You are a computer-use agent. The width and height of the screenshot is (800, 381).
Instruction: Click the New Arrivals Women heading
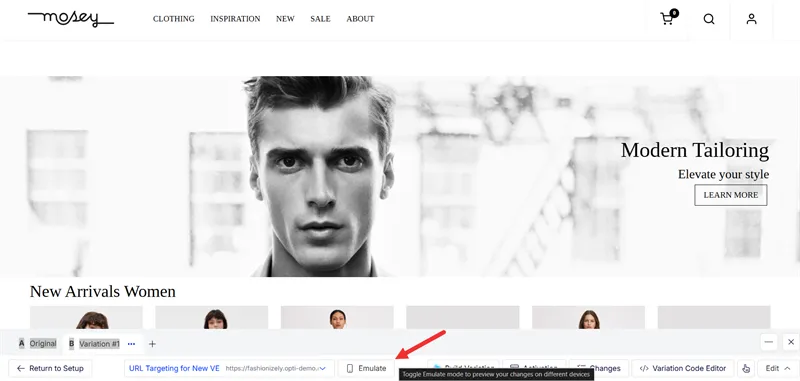(103, 291)
